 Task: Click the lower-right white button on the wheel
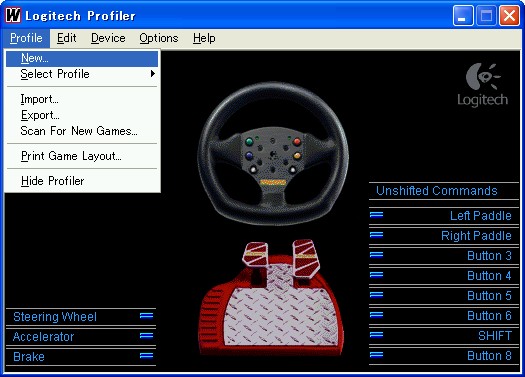[x=293, y=170]
